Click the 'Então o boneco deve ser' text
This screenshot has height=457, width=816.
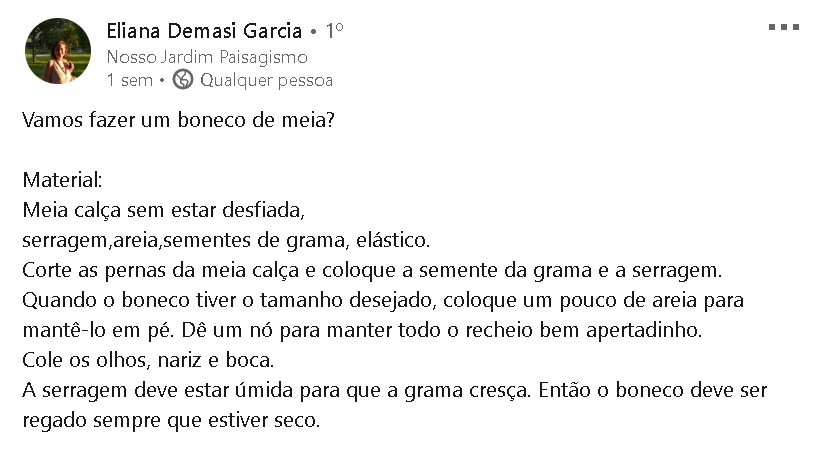coord(653,390)
